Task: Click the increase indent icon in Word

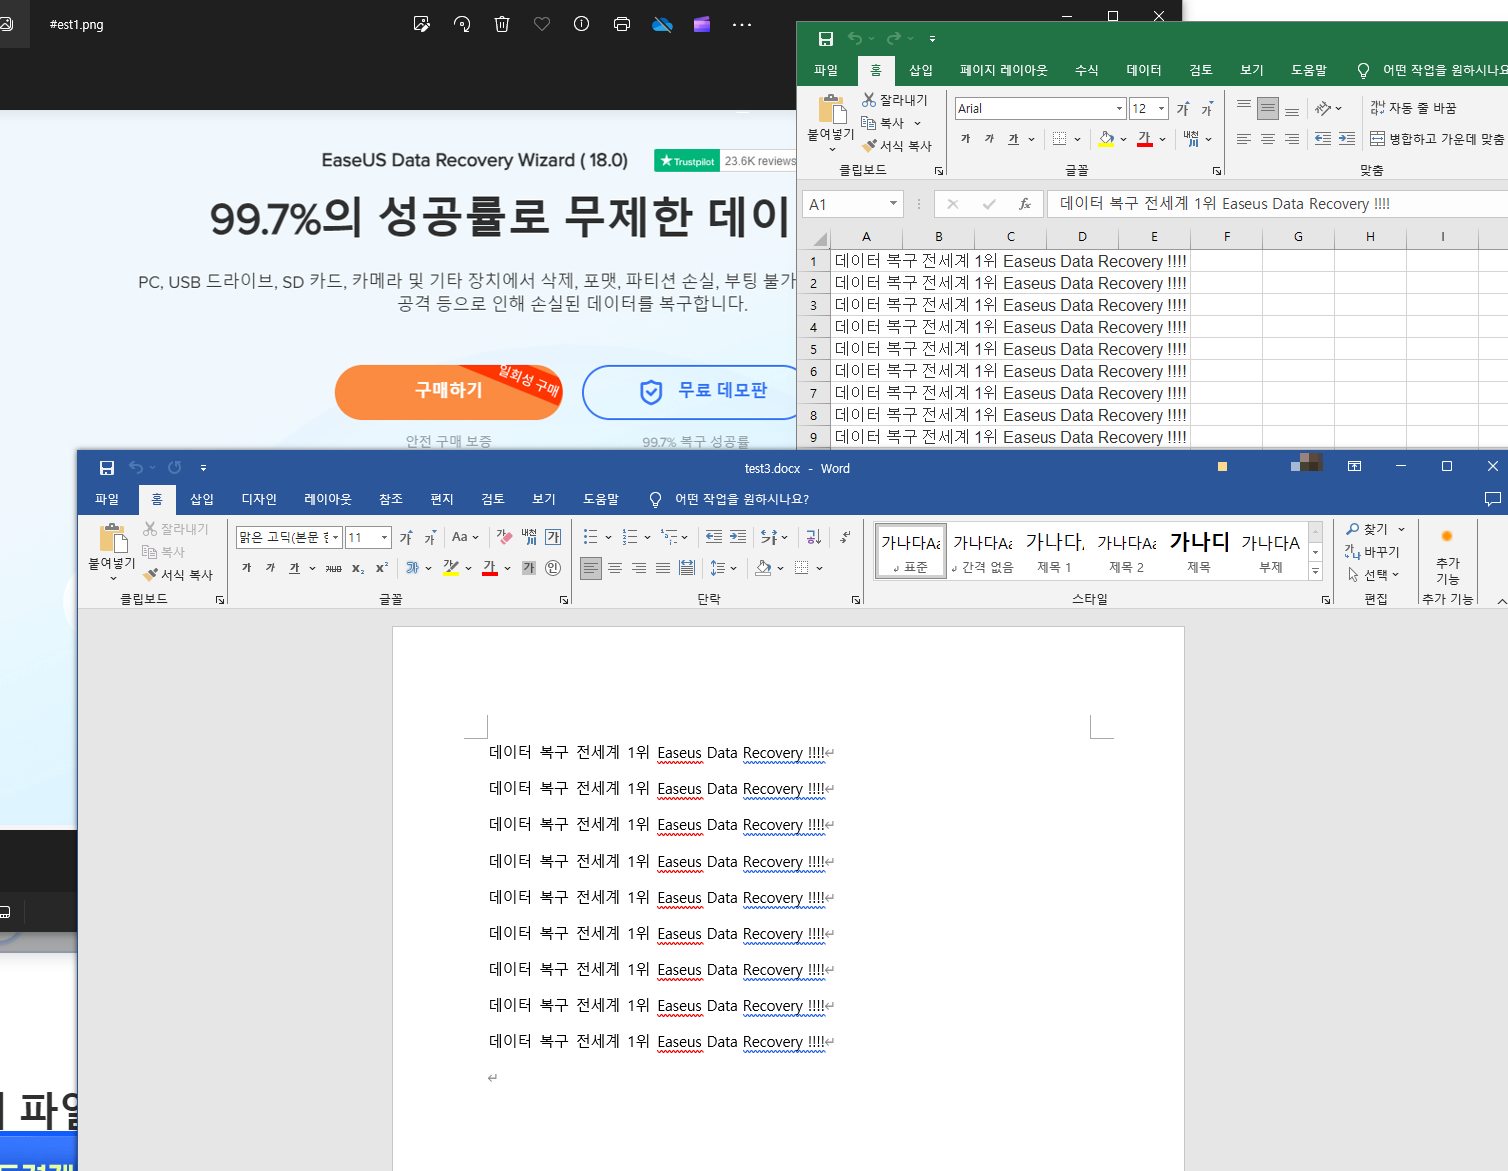Action: (x=738, y=537)
